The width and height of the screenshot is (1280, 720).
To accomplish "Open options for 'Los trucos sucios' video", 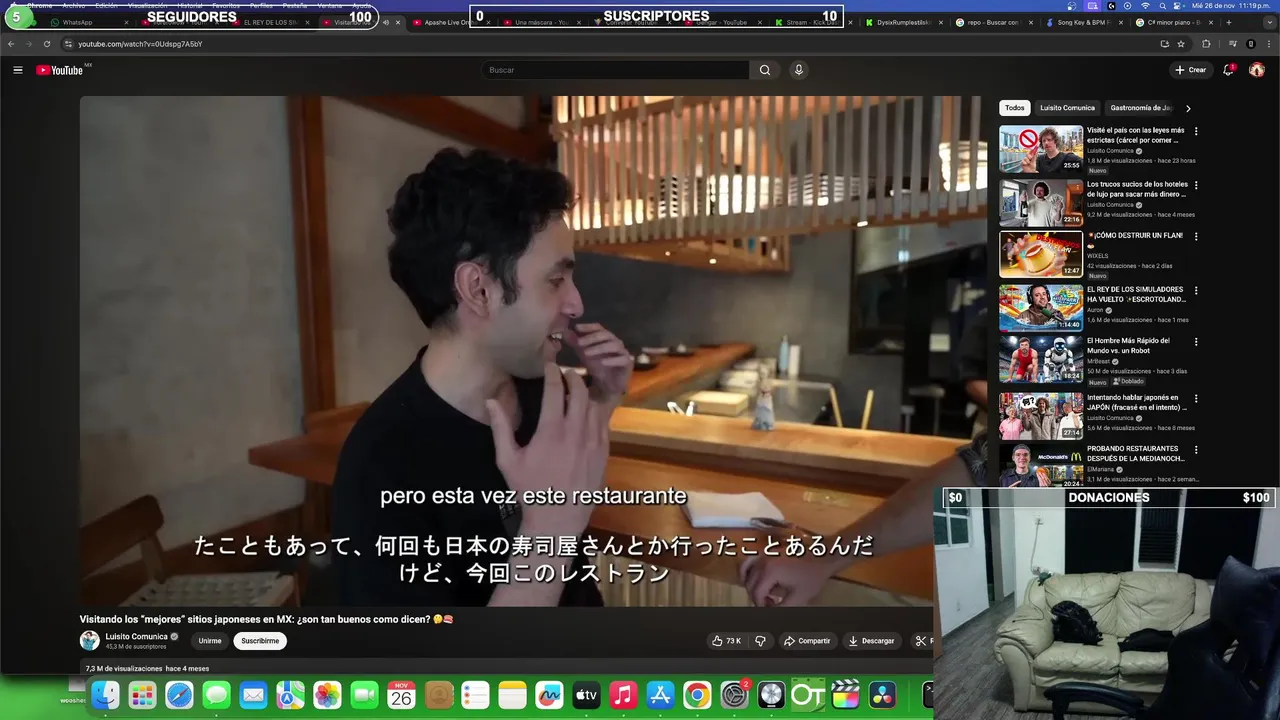I will tap(1196, 185).
